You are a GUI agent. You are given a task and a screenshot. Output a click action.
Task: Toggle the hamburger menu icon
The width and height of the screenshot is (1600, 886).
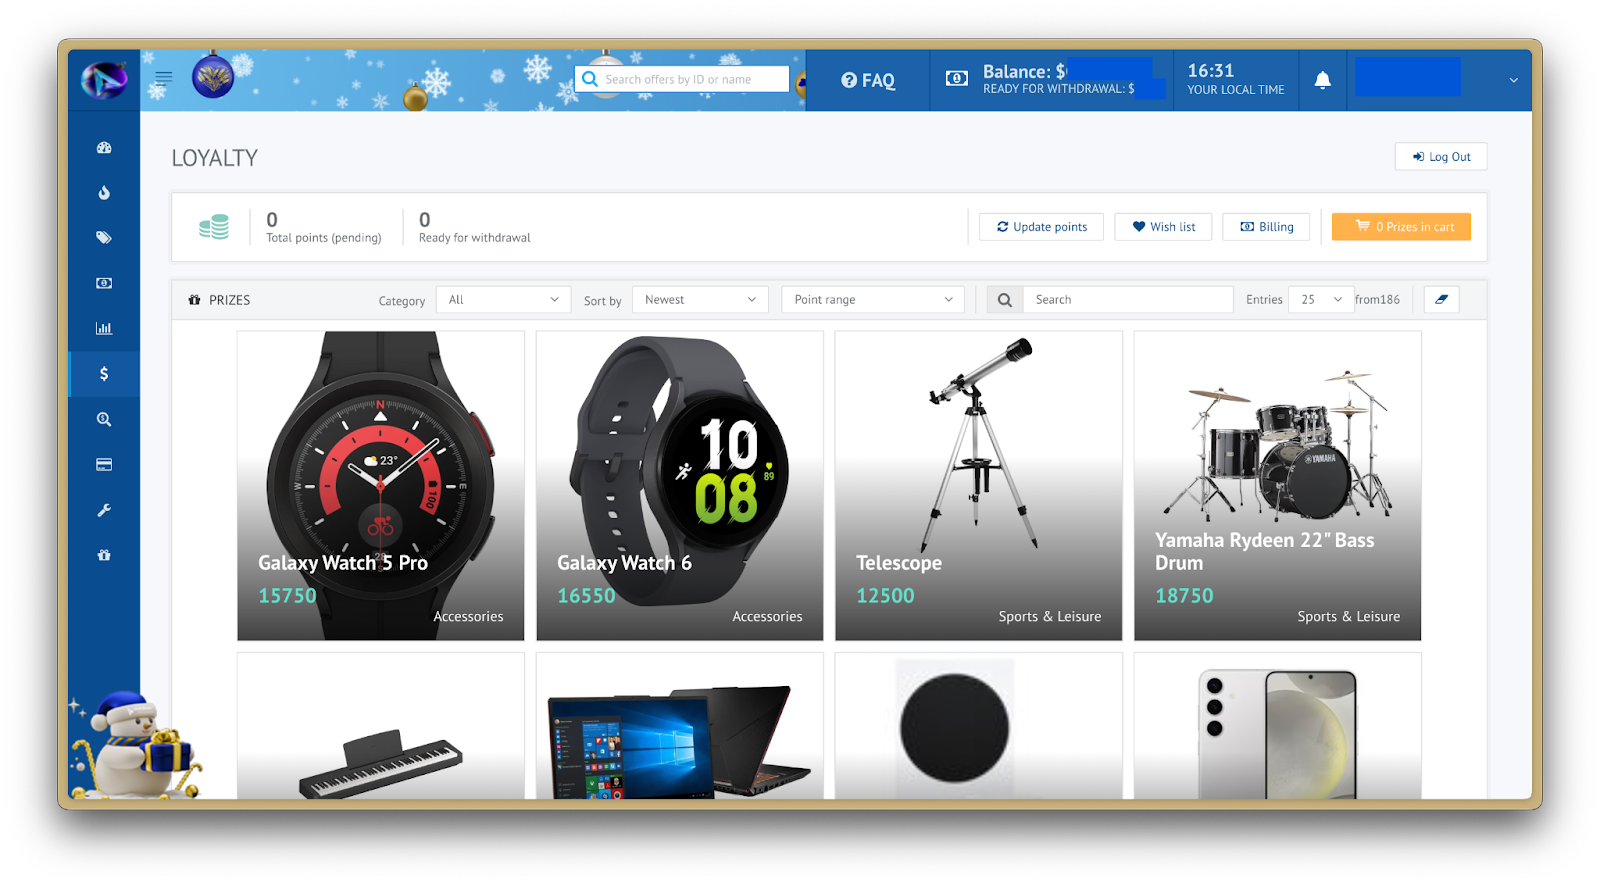164,78
